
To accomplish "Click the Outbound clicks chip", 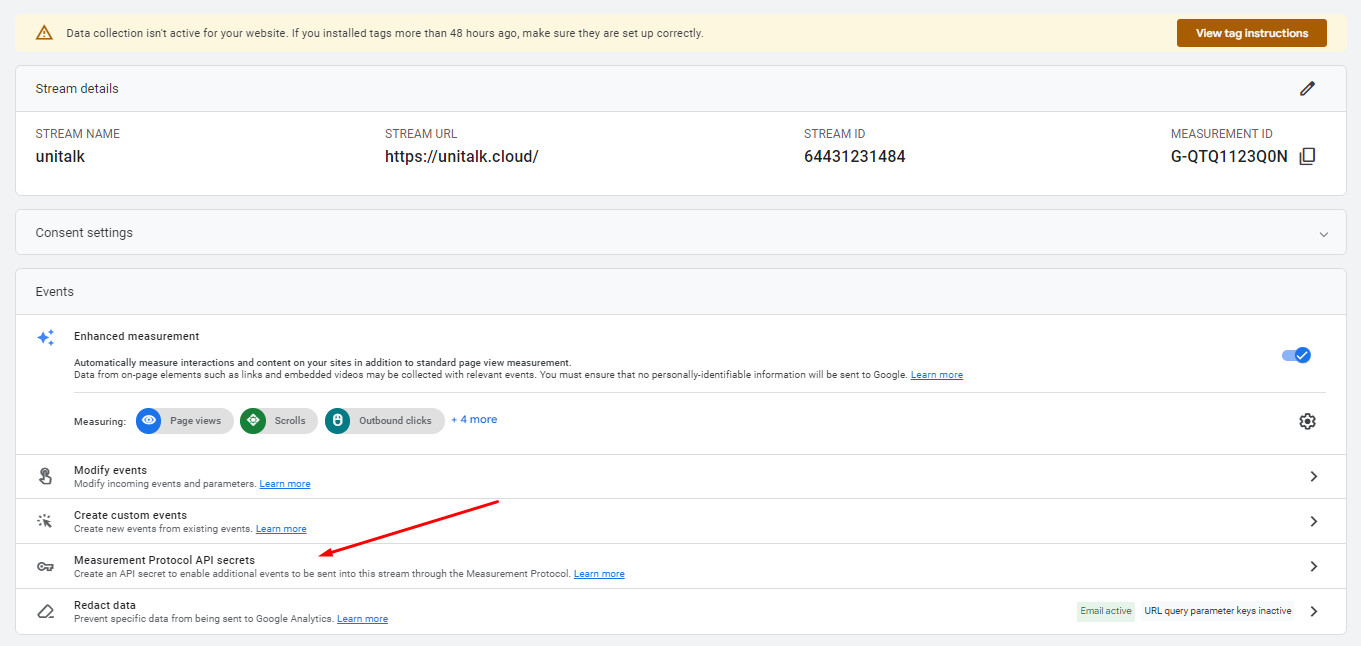I will tap(385, 421).
